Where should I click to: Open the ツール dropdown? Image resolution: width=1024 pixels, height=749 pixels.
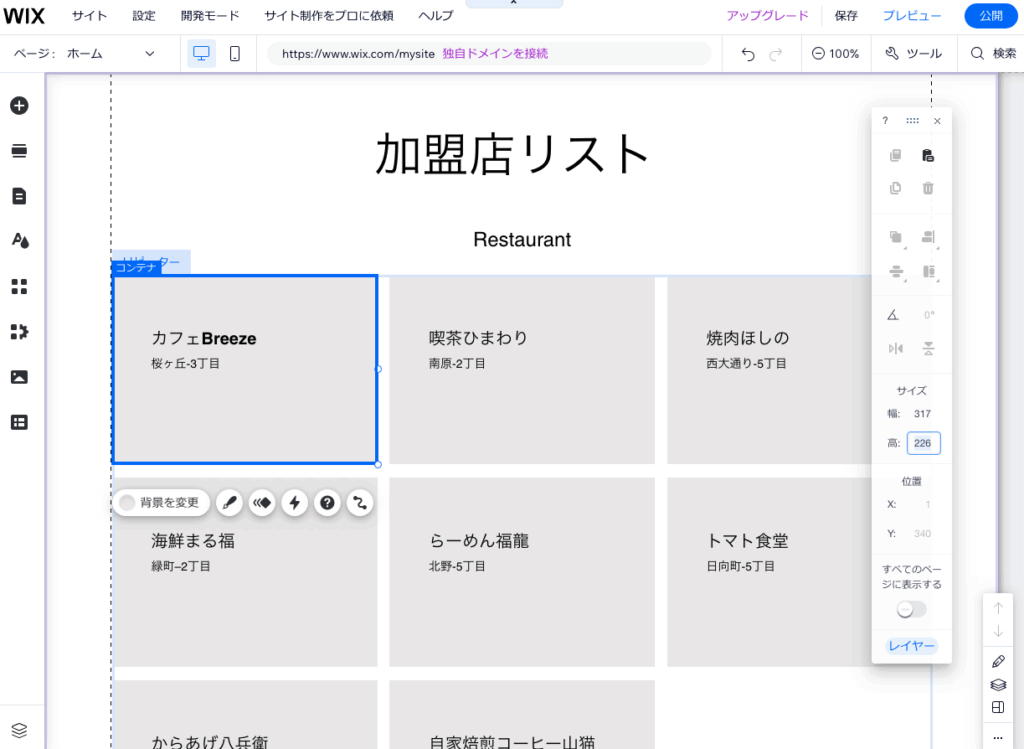coord(913,53)
